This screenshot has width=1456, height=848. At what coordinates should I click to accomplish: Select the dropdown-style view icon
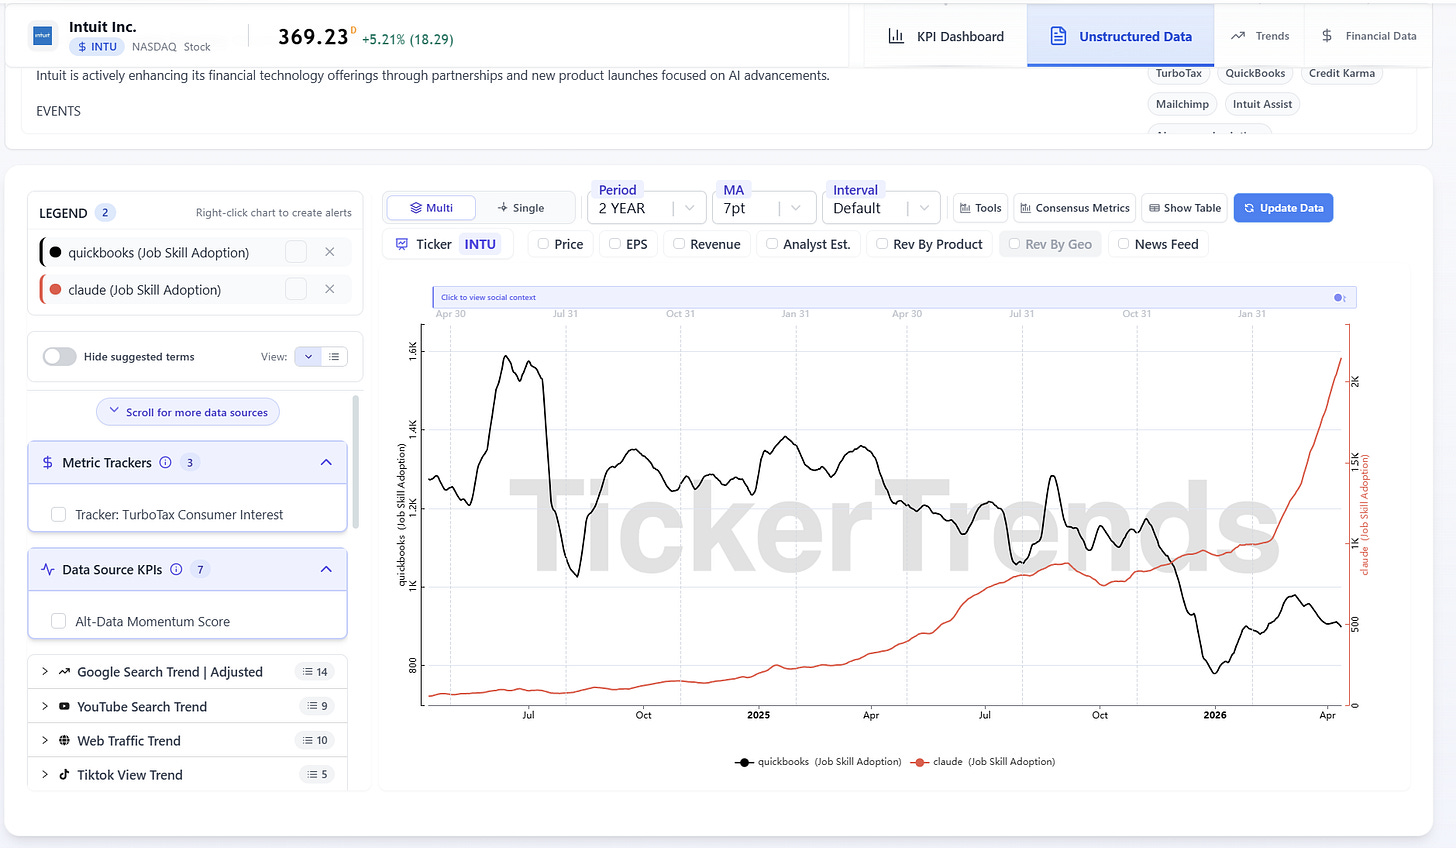coord(308,357)
